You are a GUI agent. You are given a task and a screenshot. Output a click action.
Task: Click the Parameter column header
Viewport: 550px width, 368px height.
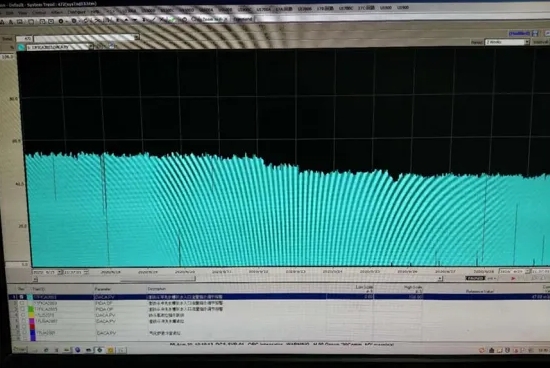coord(103,289)
